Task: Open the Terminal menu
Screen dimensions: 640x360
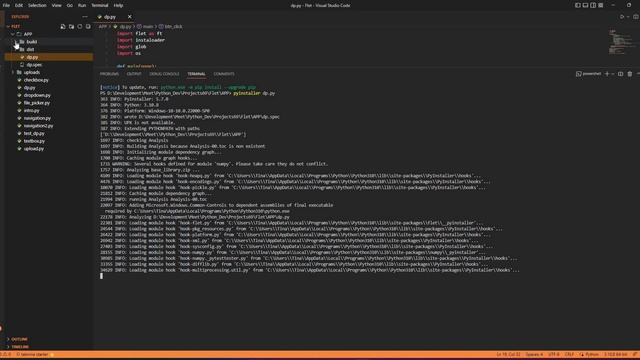Action: [x=100, y=5]
